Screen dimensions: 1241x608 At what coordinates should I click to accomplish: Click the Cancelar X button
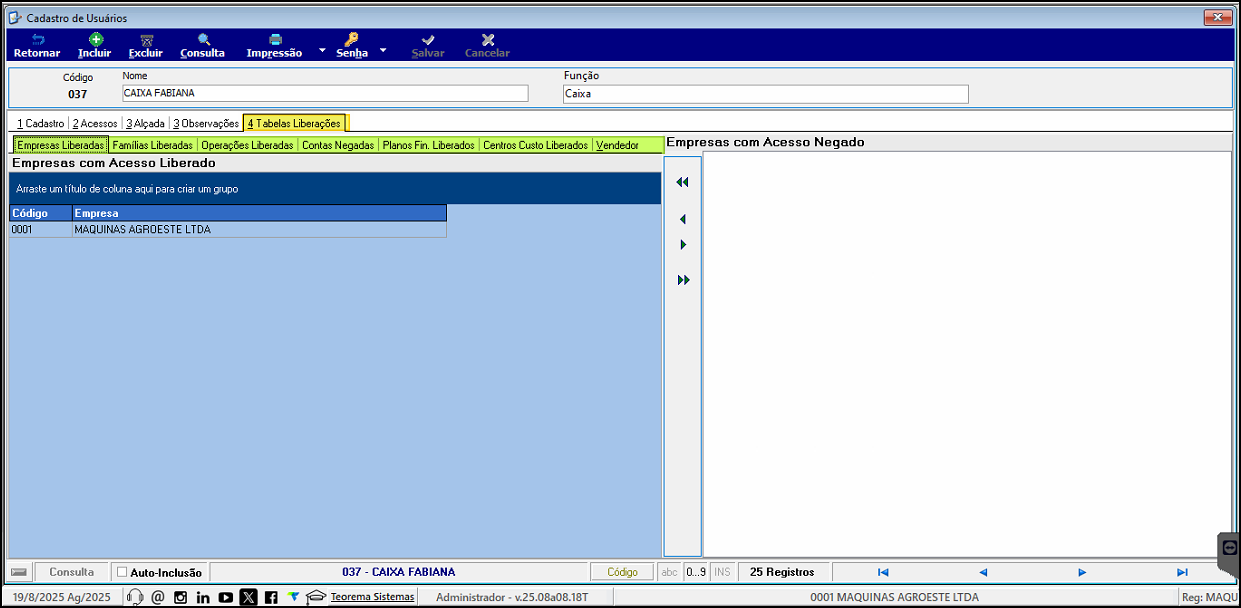(x=487, y=46)
